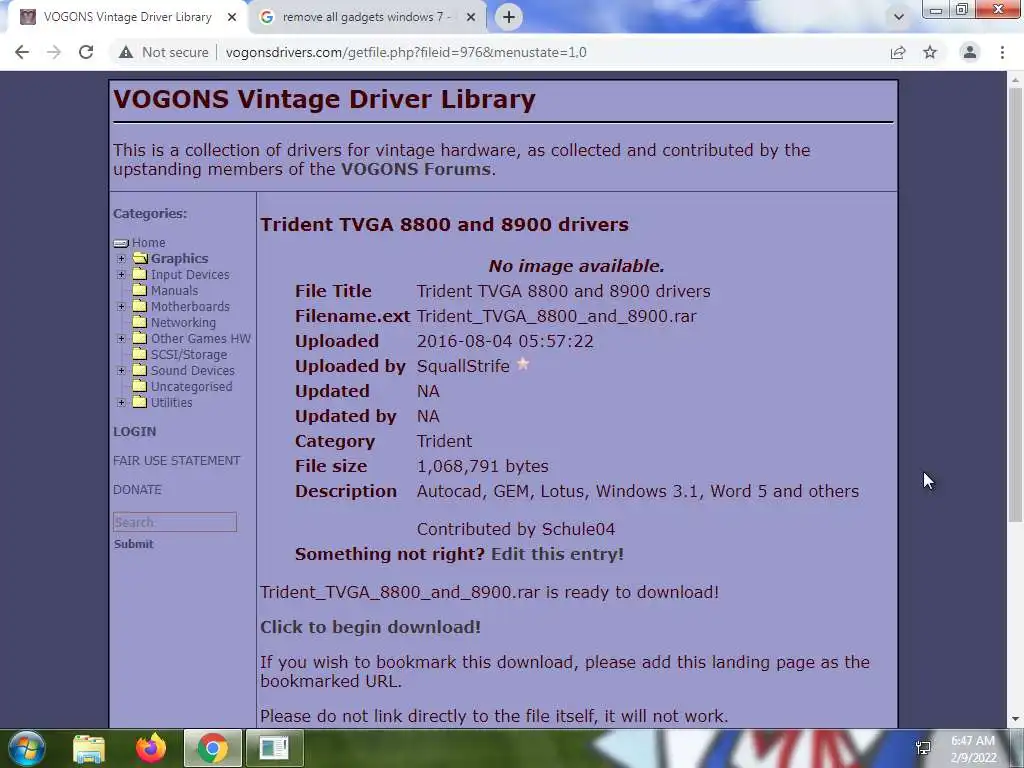Click the URL address bar
1024x768 pixels.
click(x=406, y=52)
